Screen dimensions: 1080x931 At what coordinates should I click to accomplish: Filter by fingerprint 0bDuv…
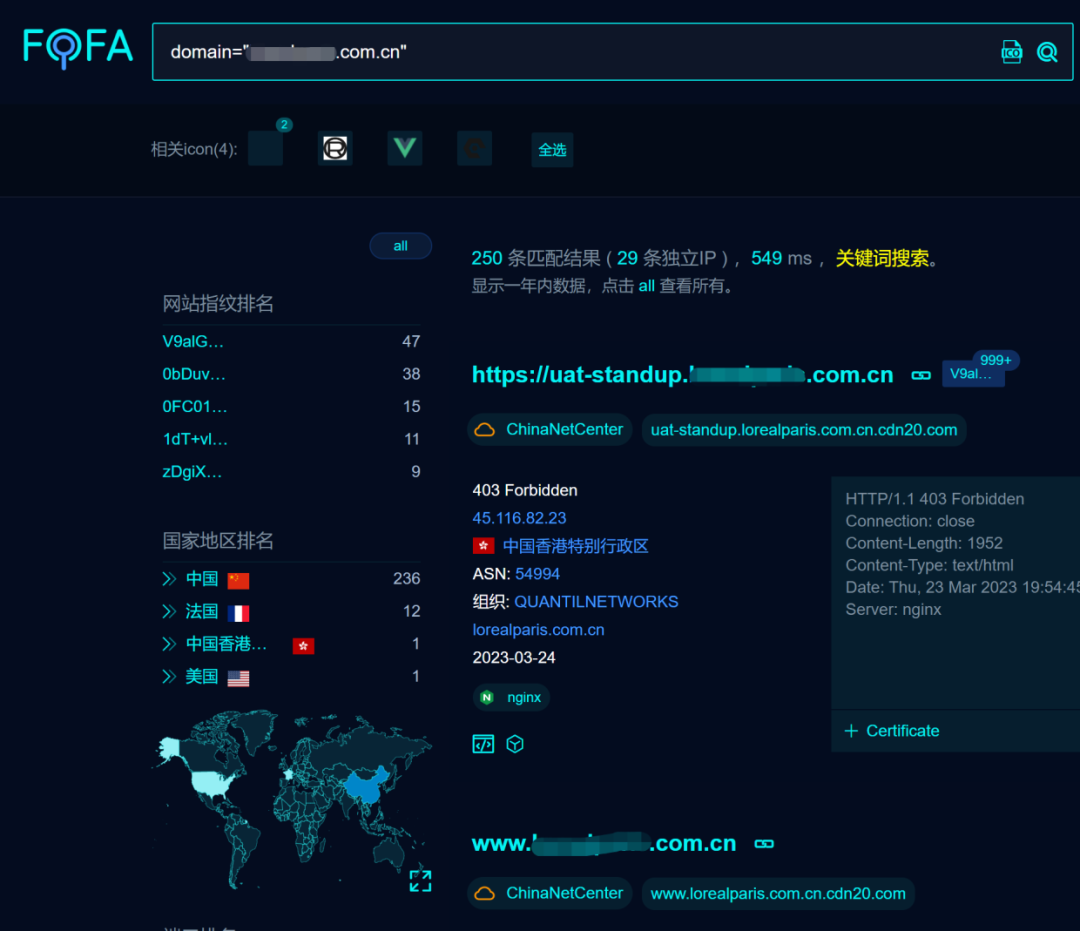pos(194,374)
